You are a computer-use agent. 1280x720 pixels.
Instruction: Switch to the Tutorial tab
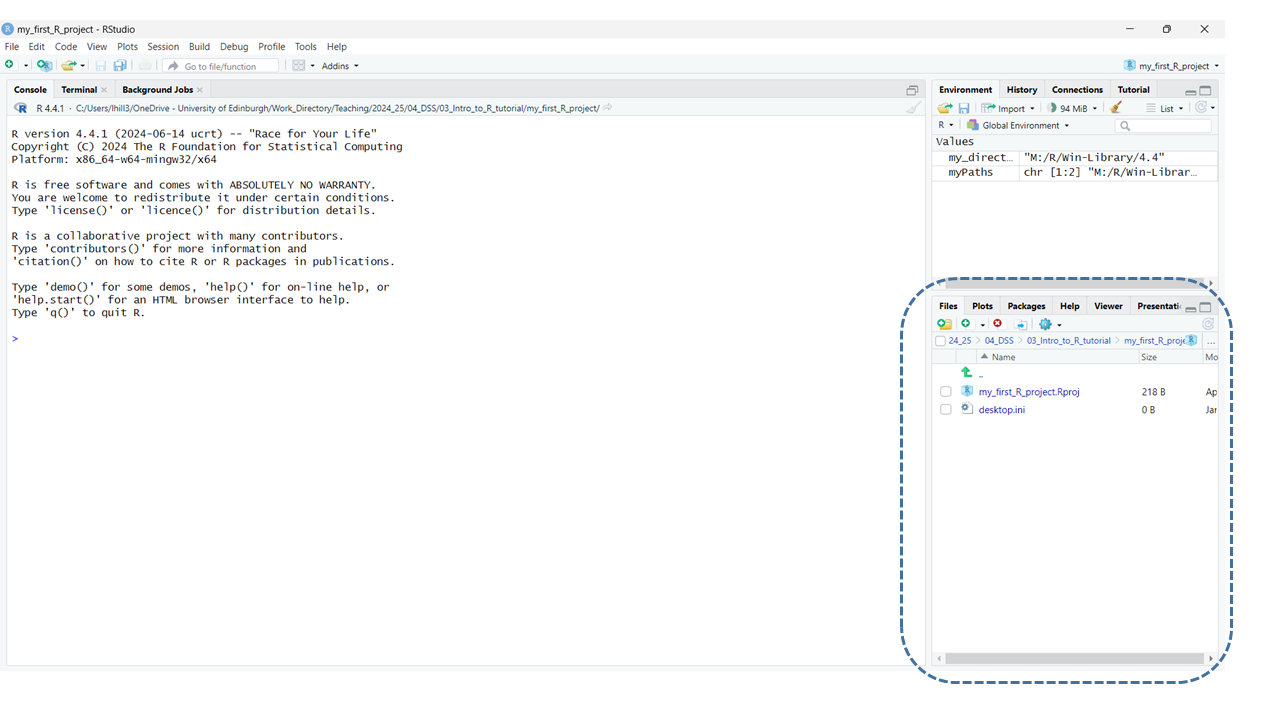pyautogui.click(x=1133, y=90)
